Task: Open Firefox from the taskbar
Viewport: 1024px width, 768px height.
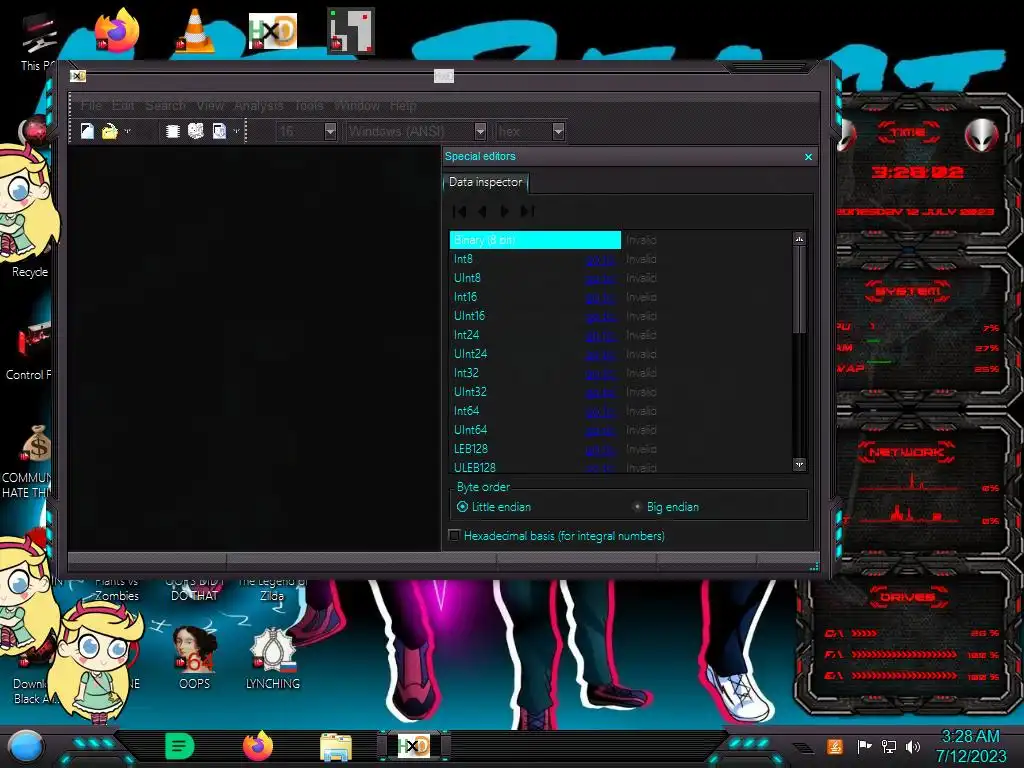Action: pyautogui.click(x=258, y=746)
